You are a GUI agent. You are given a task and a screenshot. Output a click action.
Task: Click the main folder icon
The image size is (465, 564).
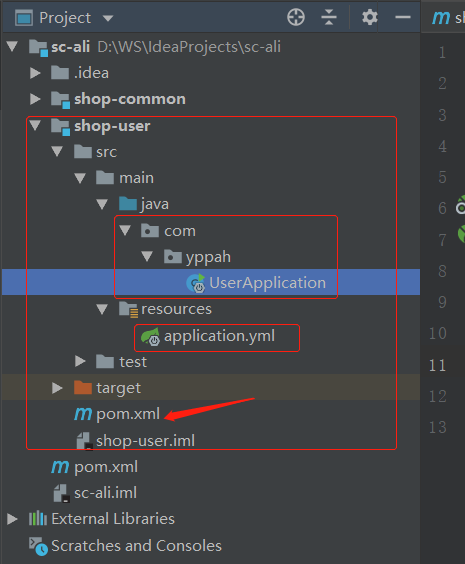[105, 178]
